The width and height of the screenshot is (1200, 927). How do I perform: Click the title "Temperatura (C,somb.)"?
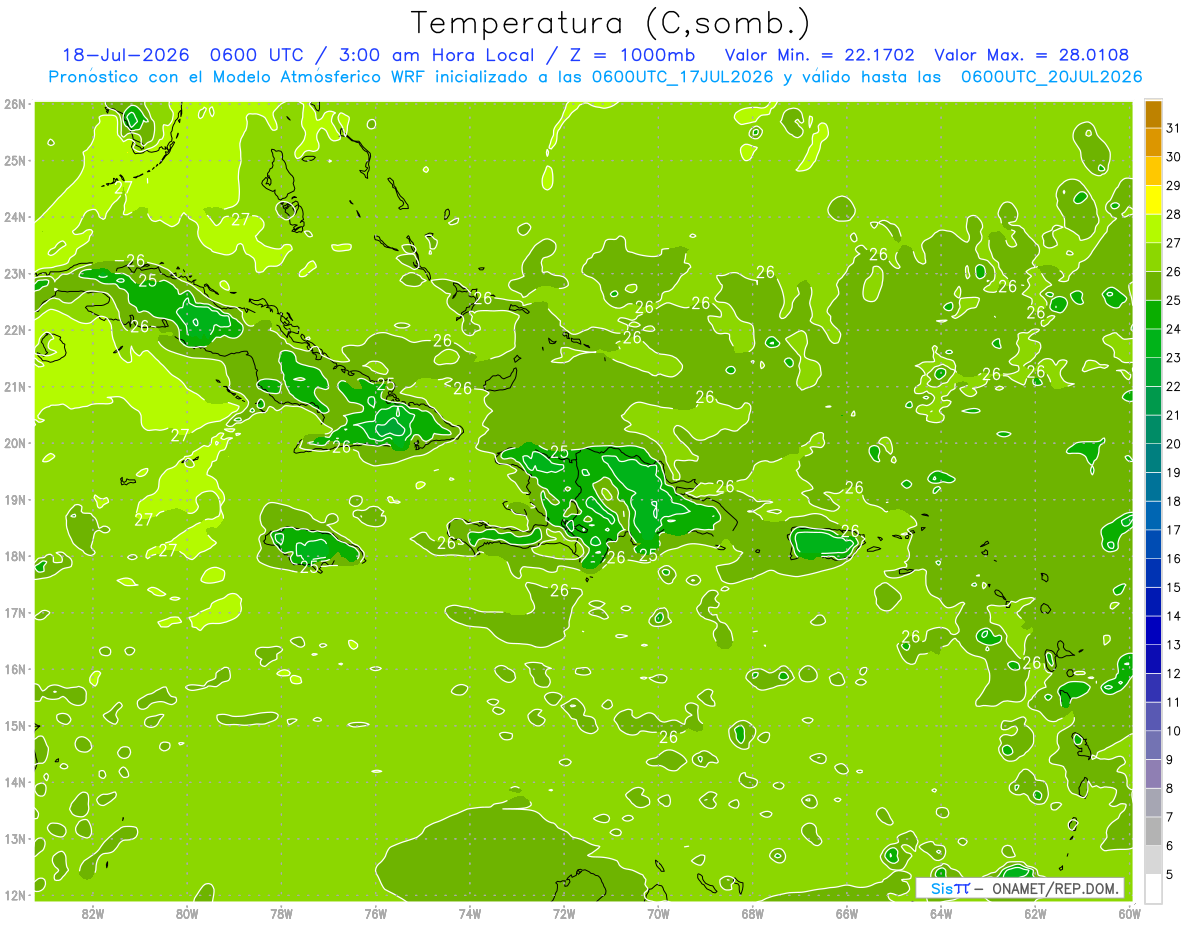pos(611,23)
